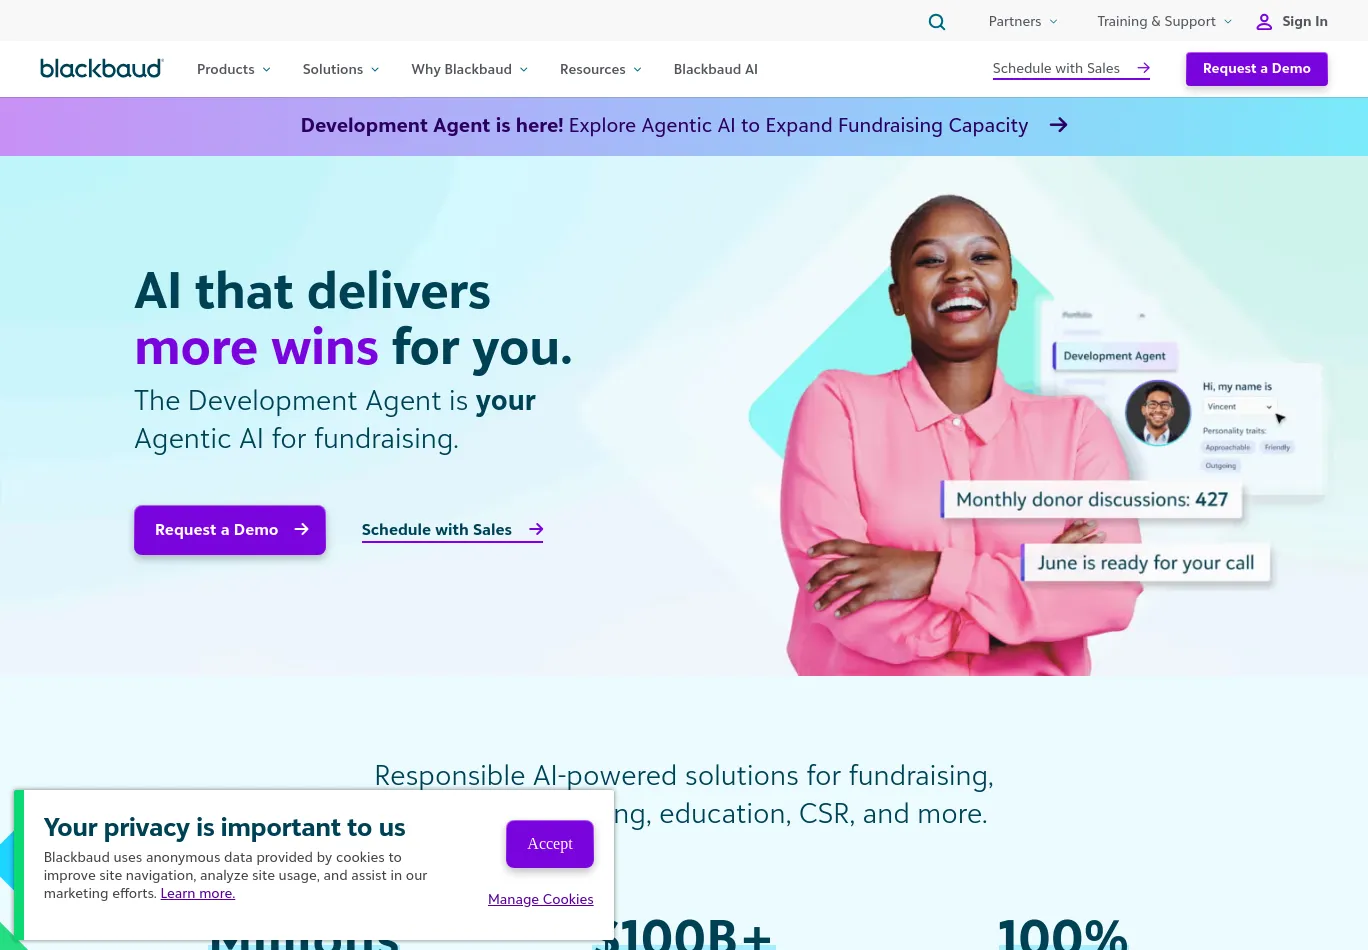Open the Partners dropdown
The image size is (1368, 950).
pyautogui.click(x=1023, y=21)
